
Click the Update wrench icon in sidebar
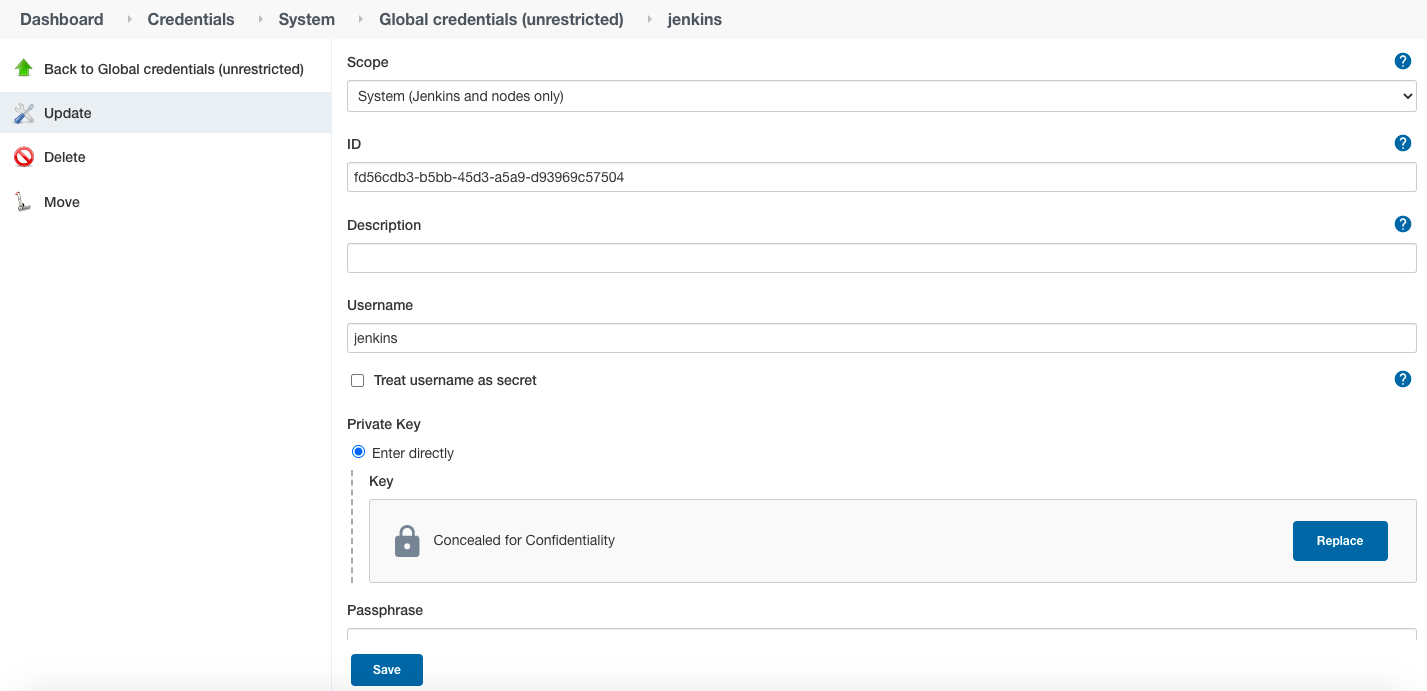[24, 113]
